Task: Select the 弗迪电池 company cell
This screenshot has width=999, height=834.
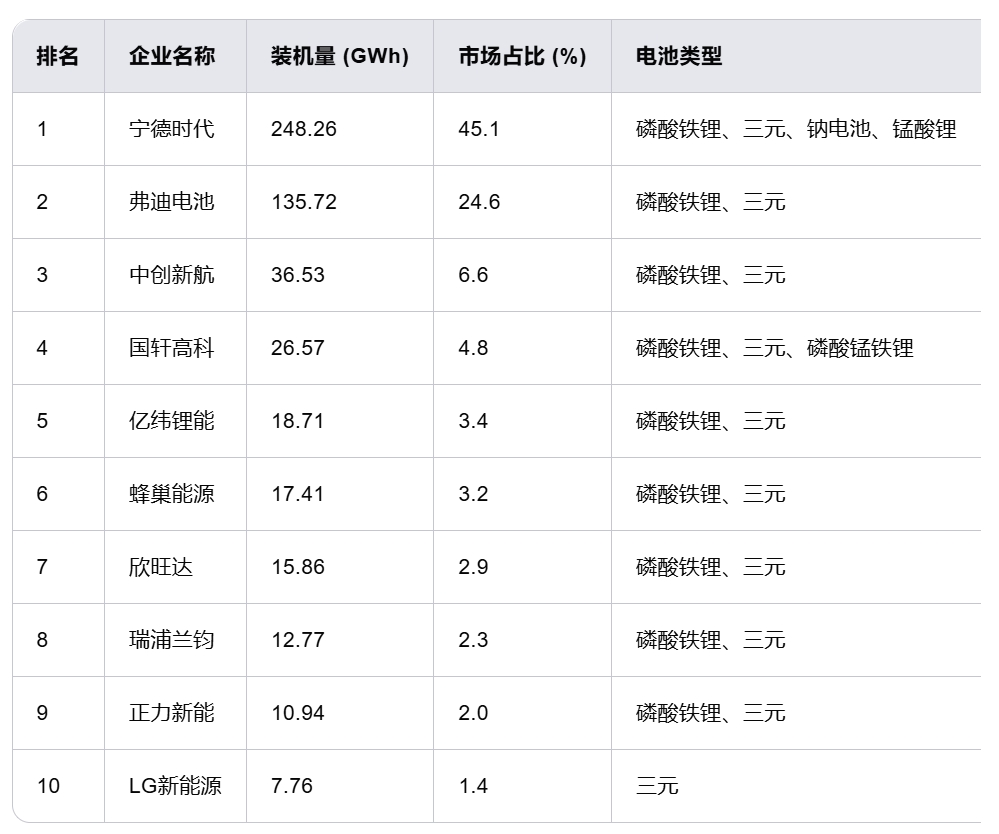Action: pos(171,202)
